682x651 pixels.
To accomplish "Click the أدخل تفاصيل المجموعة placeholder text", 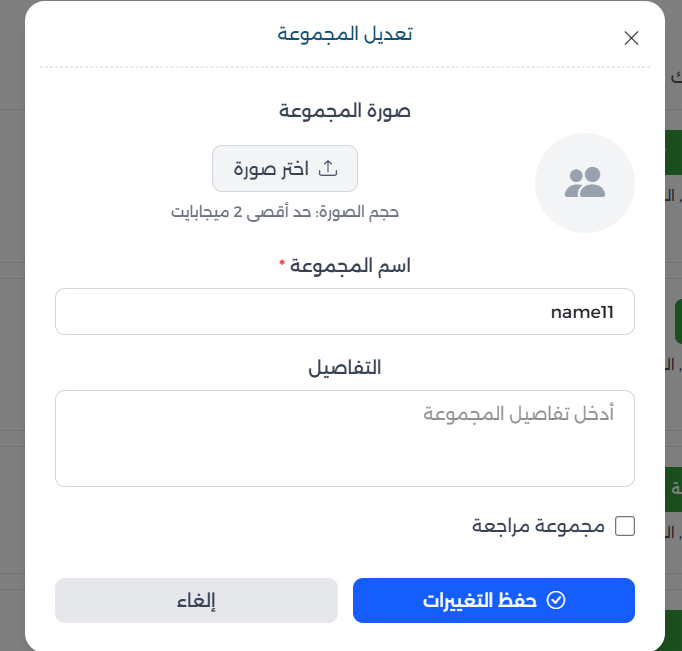I will (519, 413).
